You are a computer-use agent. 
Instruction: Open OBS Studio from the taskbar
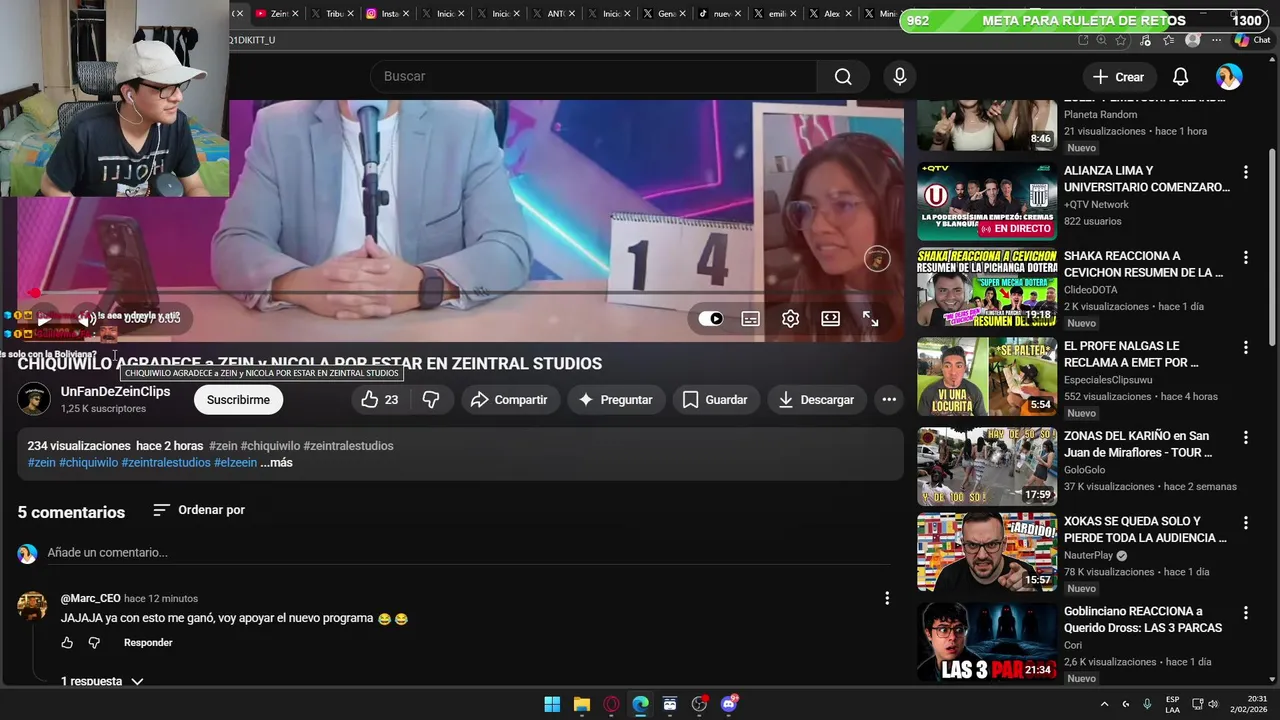[x=699, y=704]
